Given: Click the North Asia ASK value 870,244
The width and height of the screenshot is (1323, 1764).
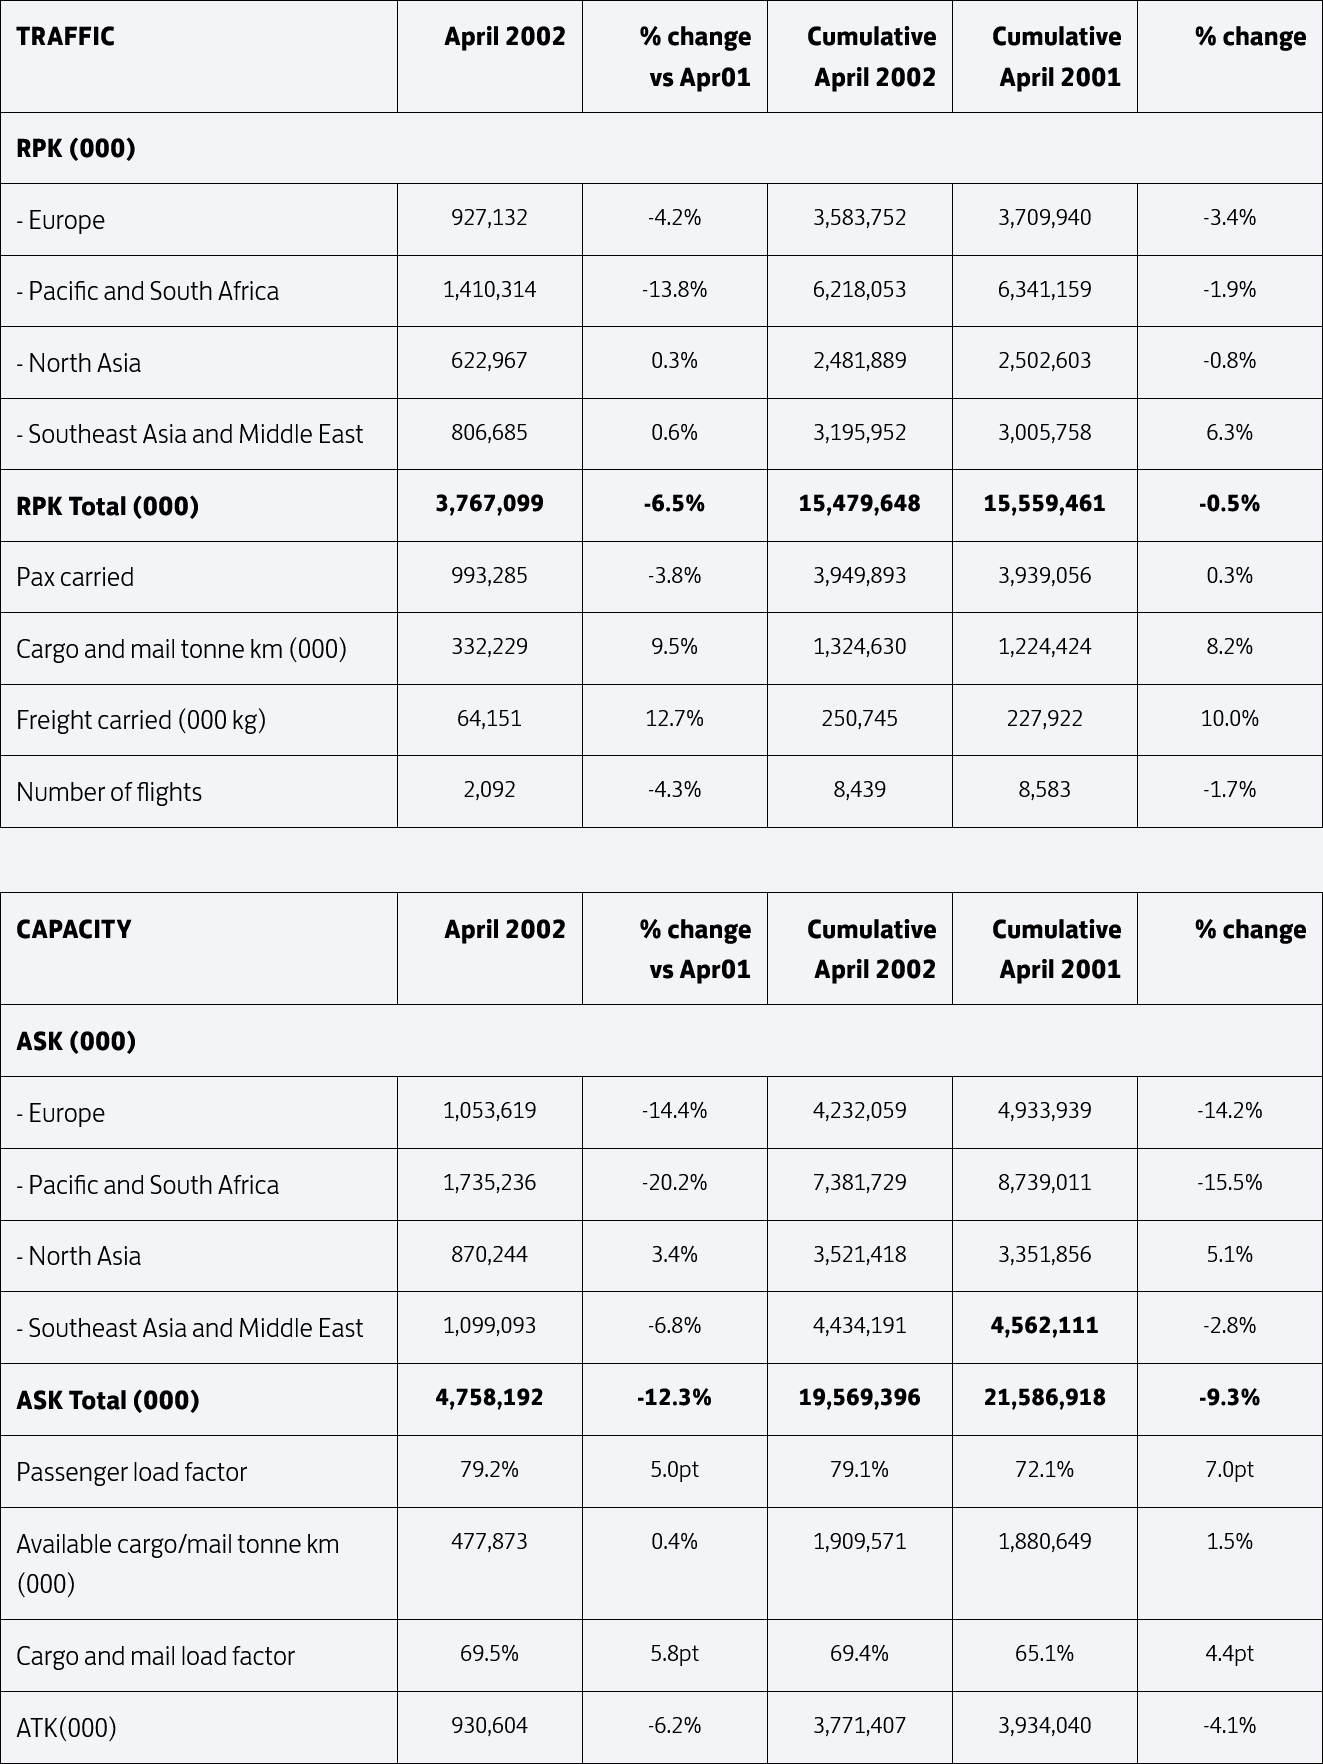Looking at the screenshot, I should pos(489,1255).
